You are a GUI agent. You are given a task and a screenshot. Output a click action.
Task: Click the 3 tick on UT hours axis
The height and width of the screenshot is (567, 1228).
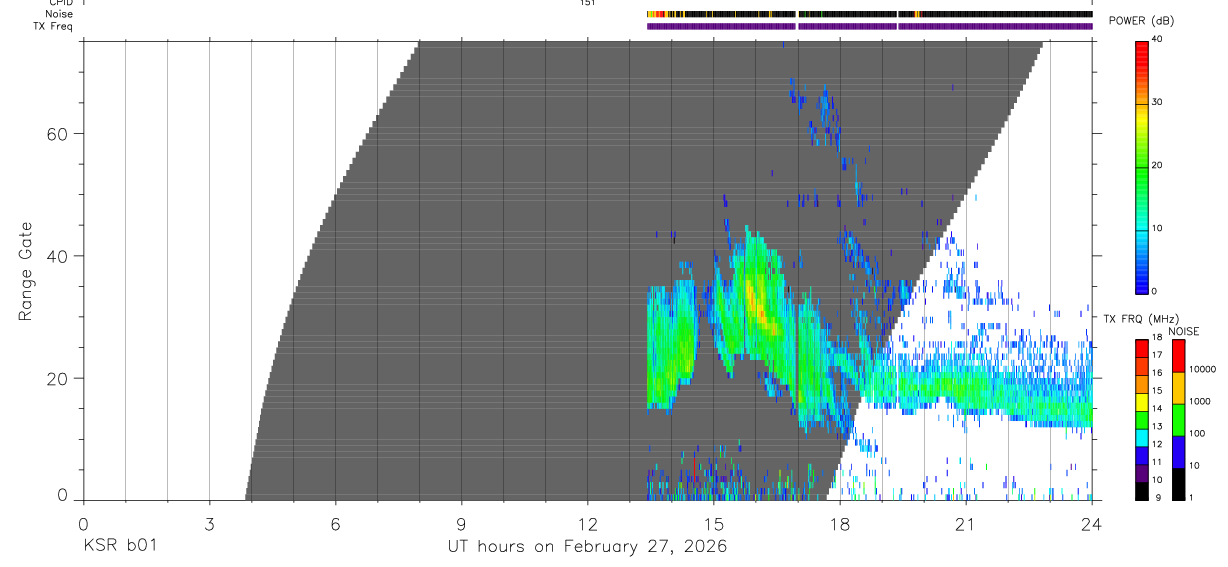tap(209, 524)
